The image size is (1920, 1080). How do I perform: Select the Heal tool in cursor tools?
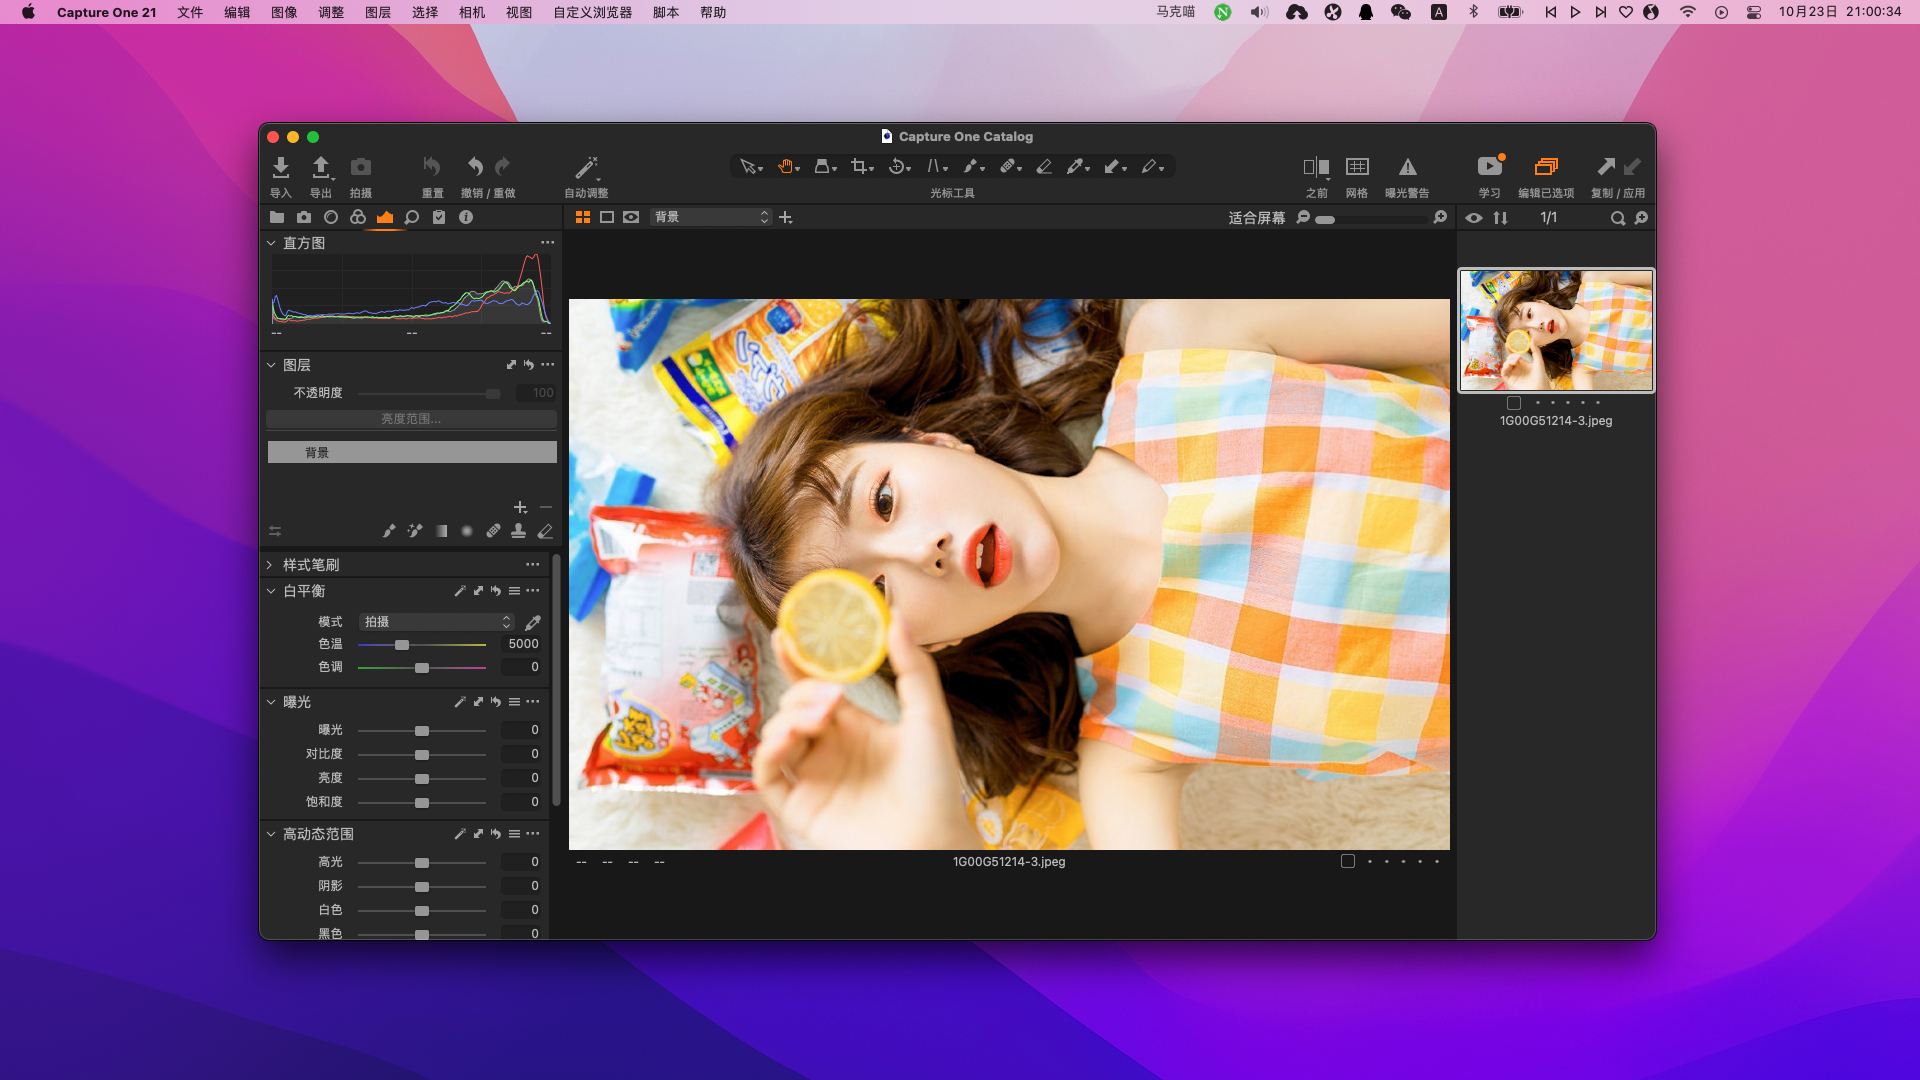tap(1010, 167)
